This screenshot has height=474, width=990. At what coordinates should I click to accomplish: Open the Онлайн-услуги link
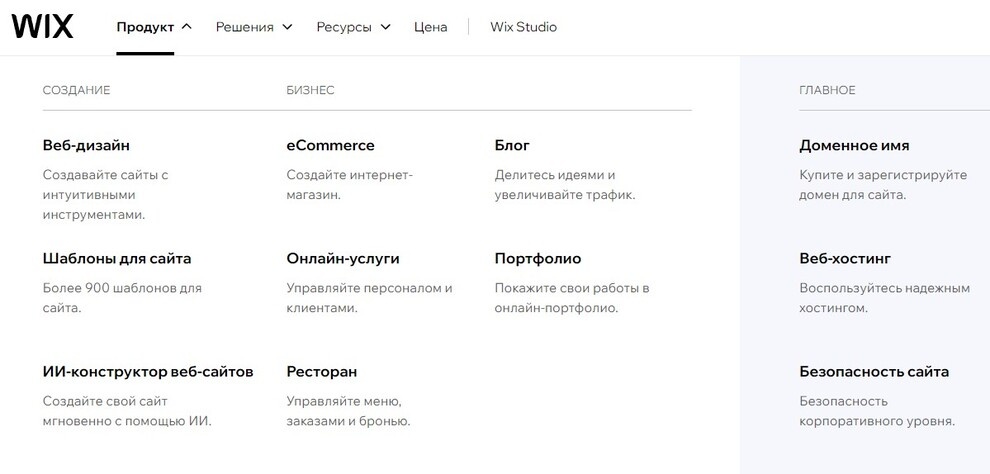pyautogui.click(x=343, y=258)
